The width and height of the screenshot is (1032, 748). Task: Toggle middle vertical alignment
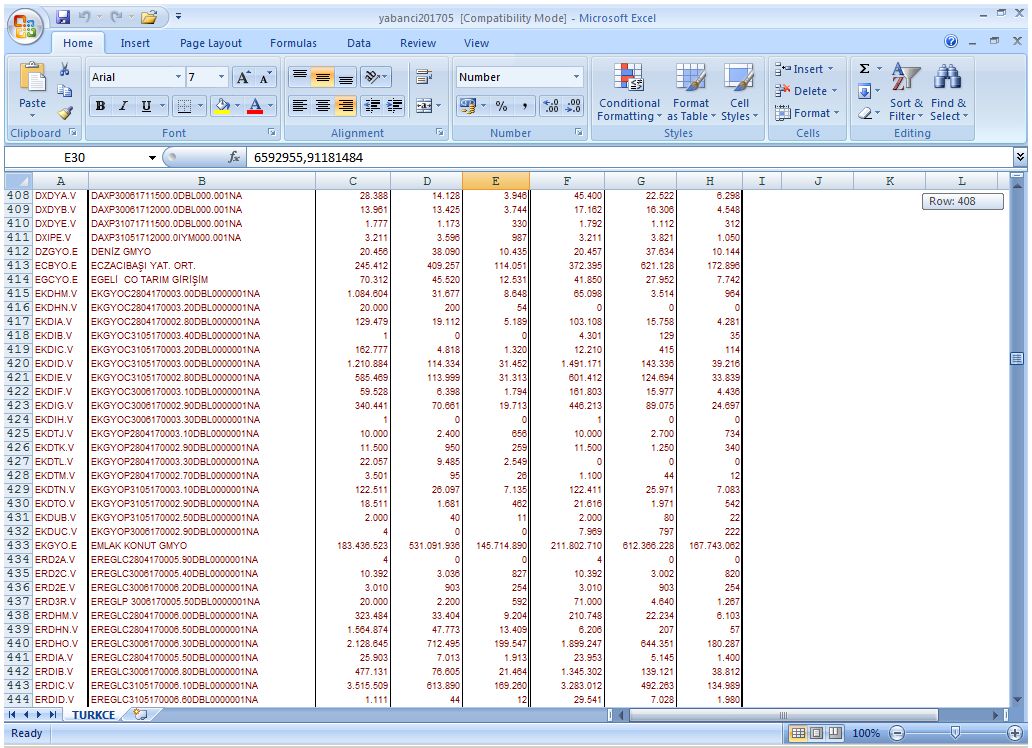(322, 77)
